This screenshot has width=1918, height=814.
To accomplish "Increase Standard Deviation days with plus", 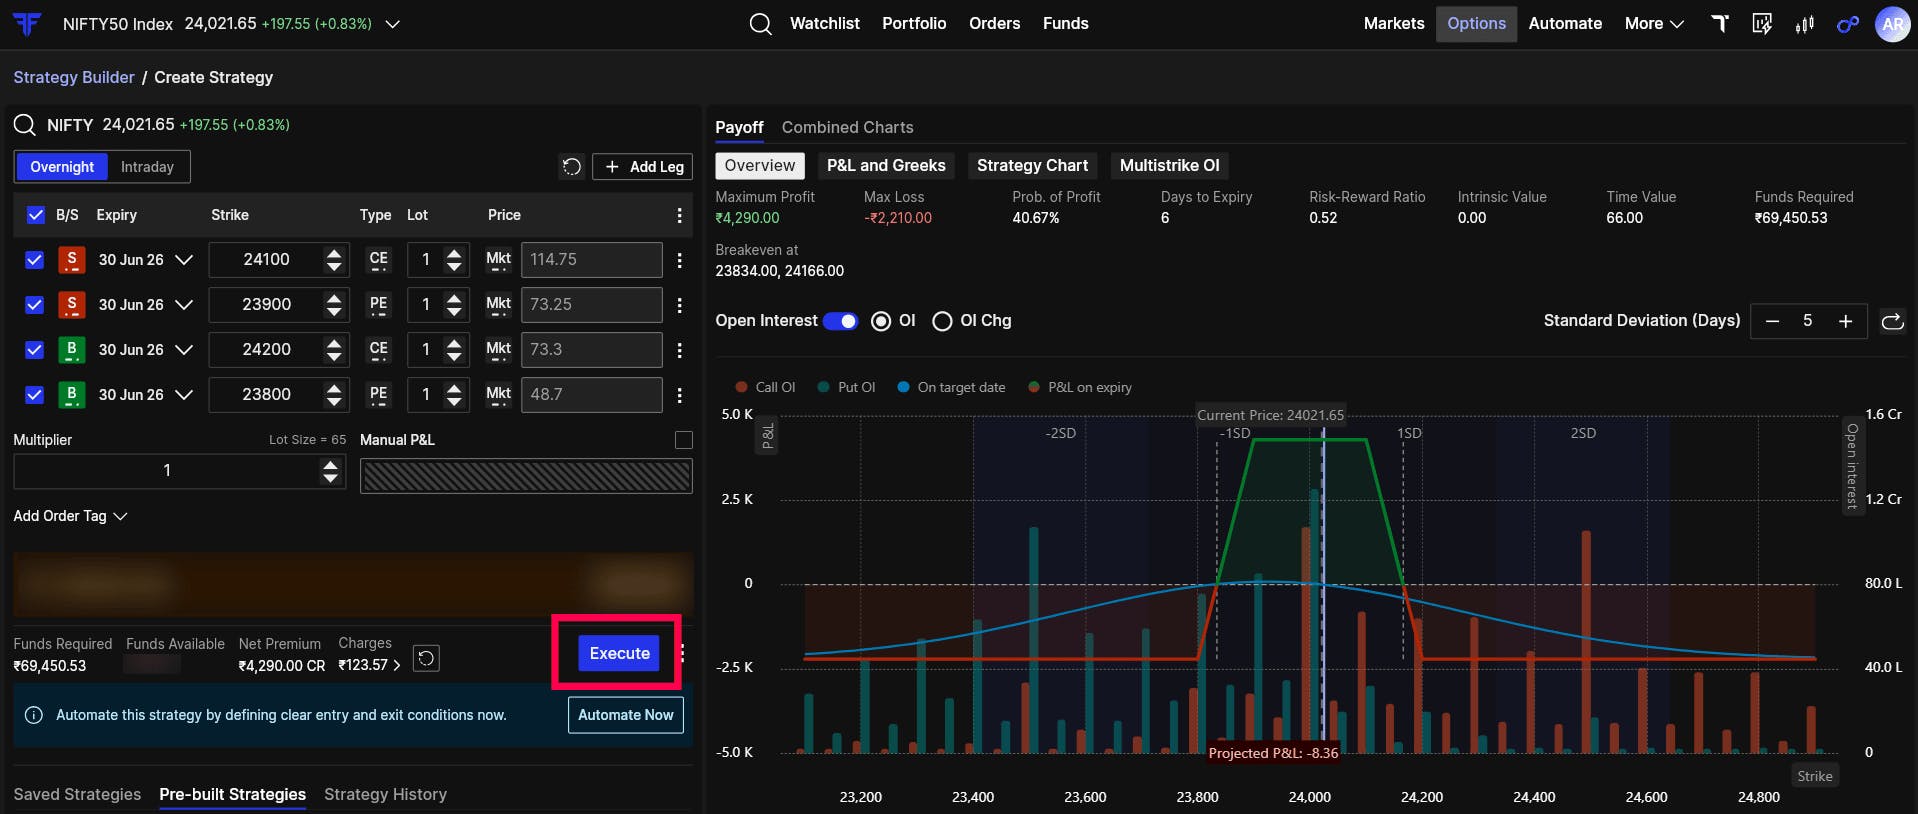I will (x=1846, y=321).
